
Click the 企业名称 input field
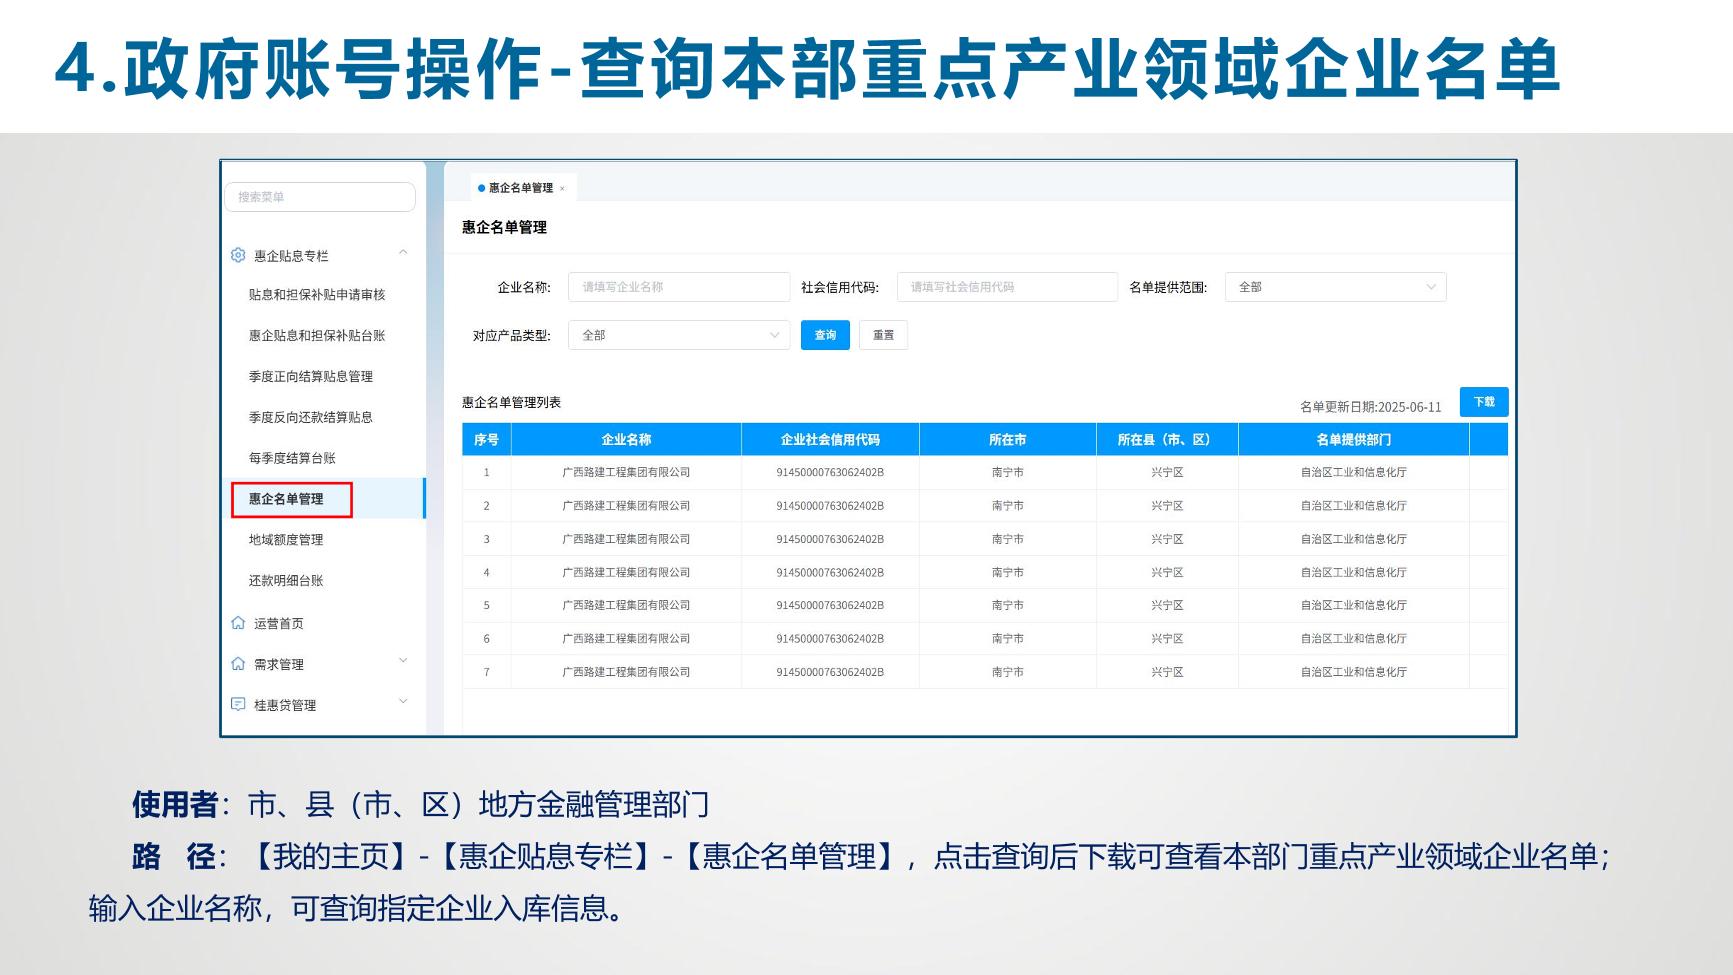click(678, 287)
